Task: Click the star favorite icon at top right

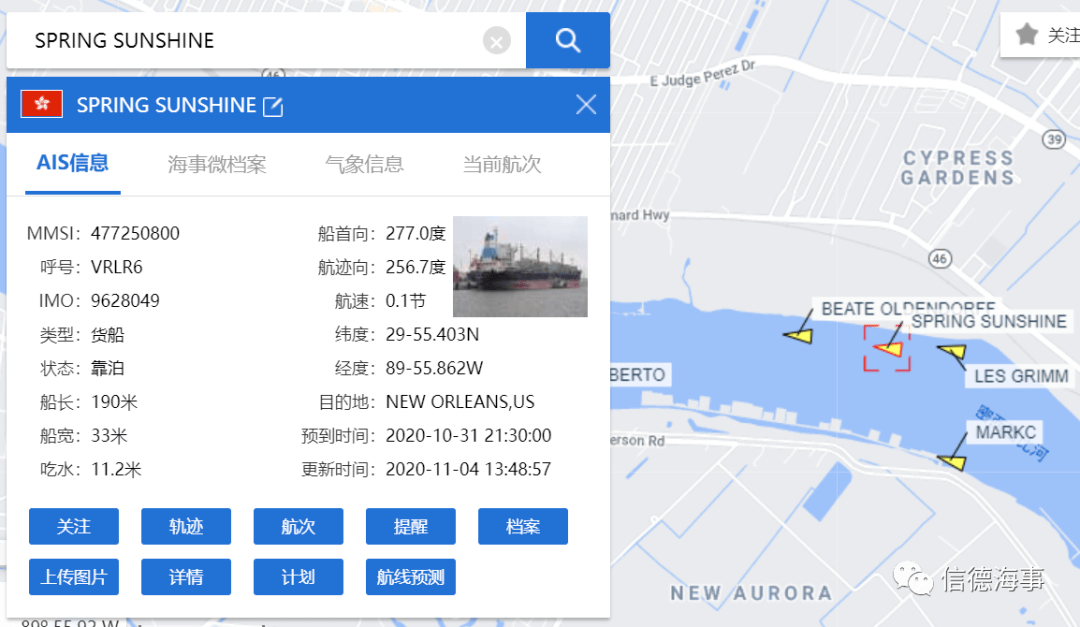Action: coord(1026,34)
